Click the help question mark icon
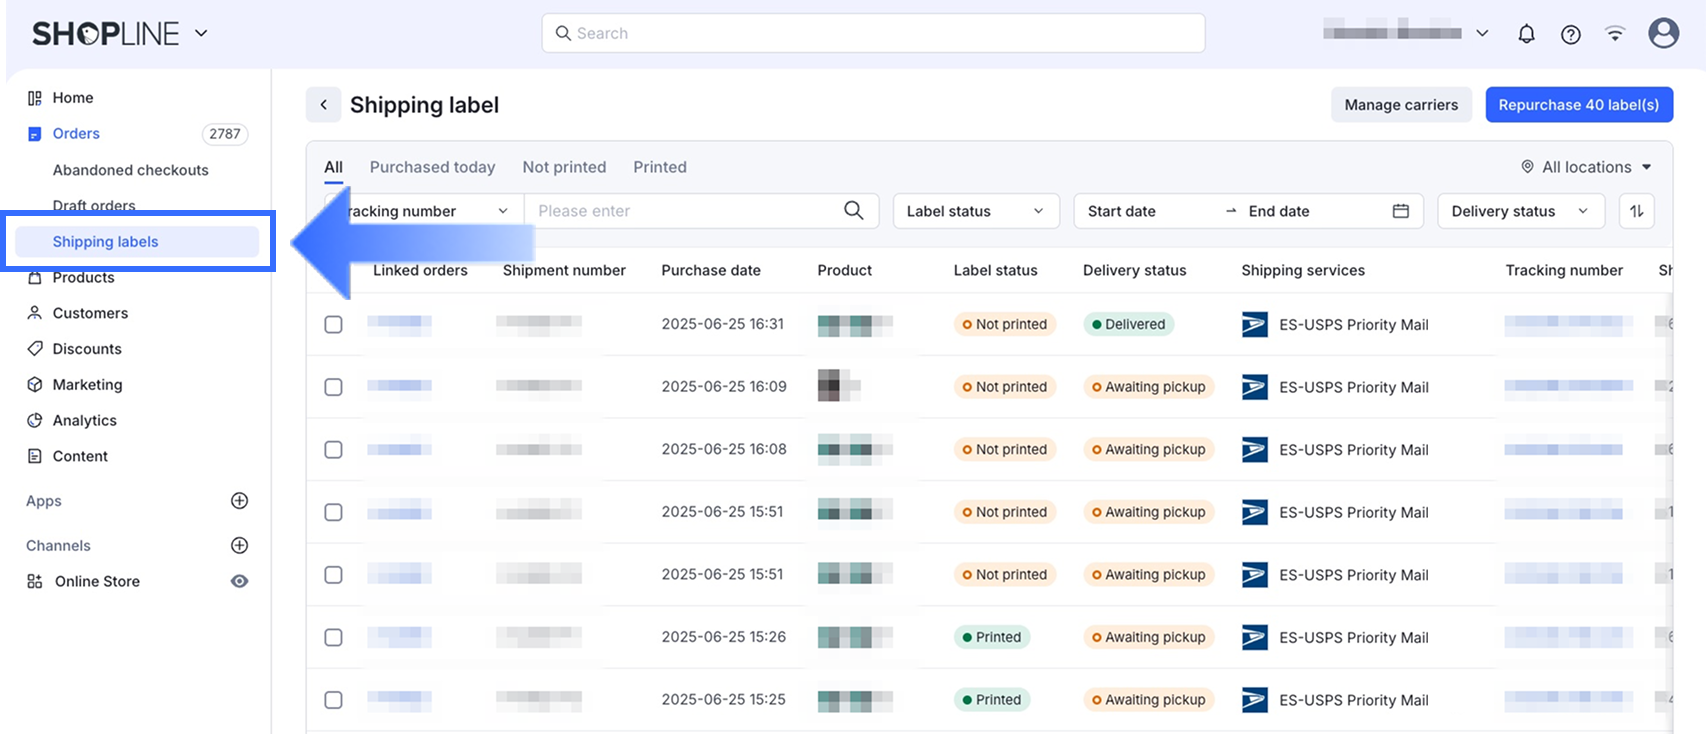This screenshot has height=734, width=1706. point(1571,34)
